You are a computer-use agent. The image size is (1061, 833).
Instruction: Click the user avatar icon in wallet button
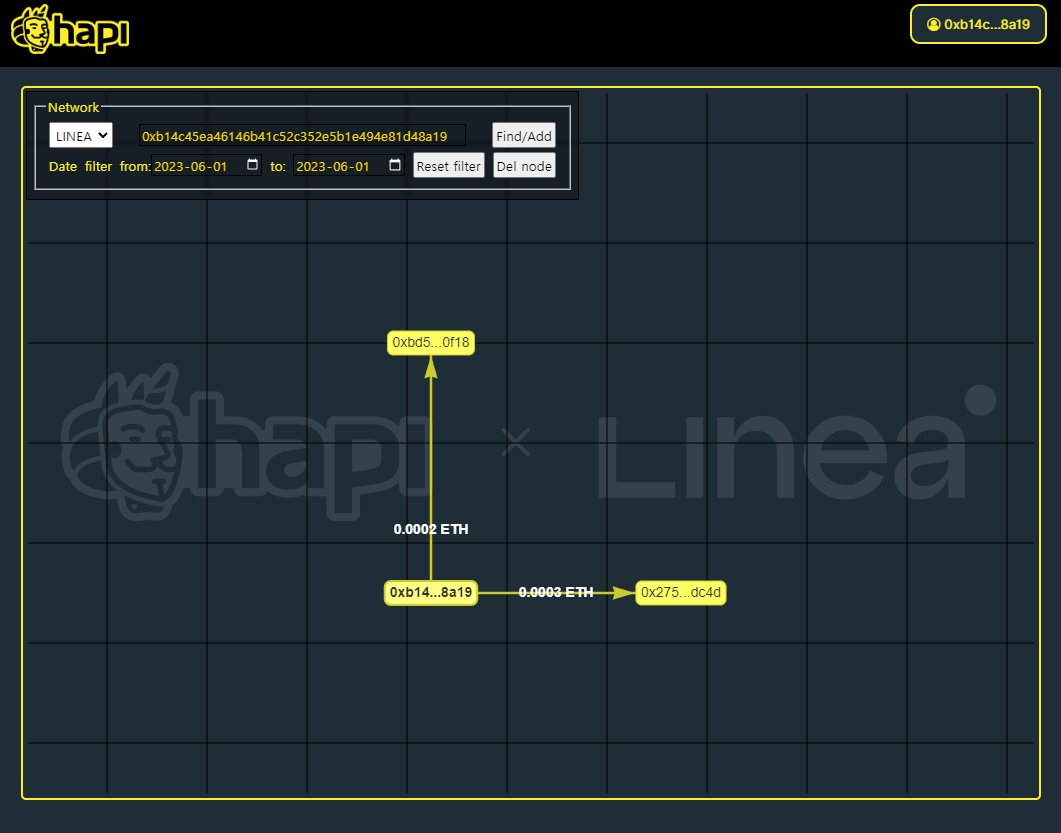(x=934, y=24)
